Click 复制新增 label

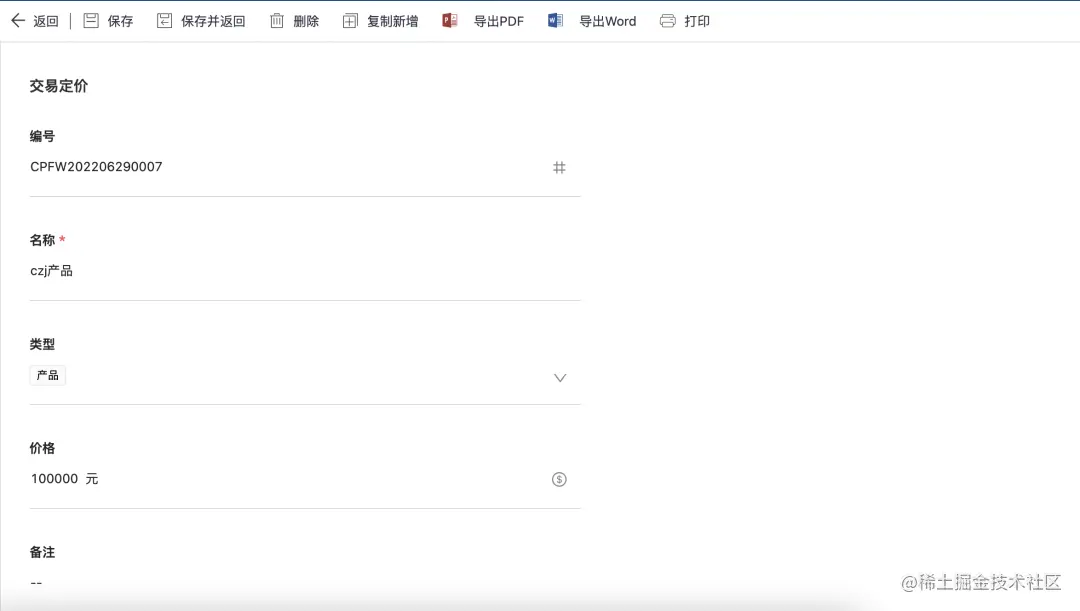393,21
